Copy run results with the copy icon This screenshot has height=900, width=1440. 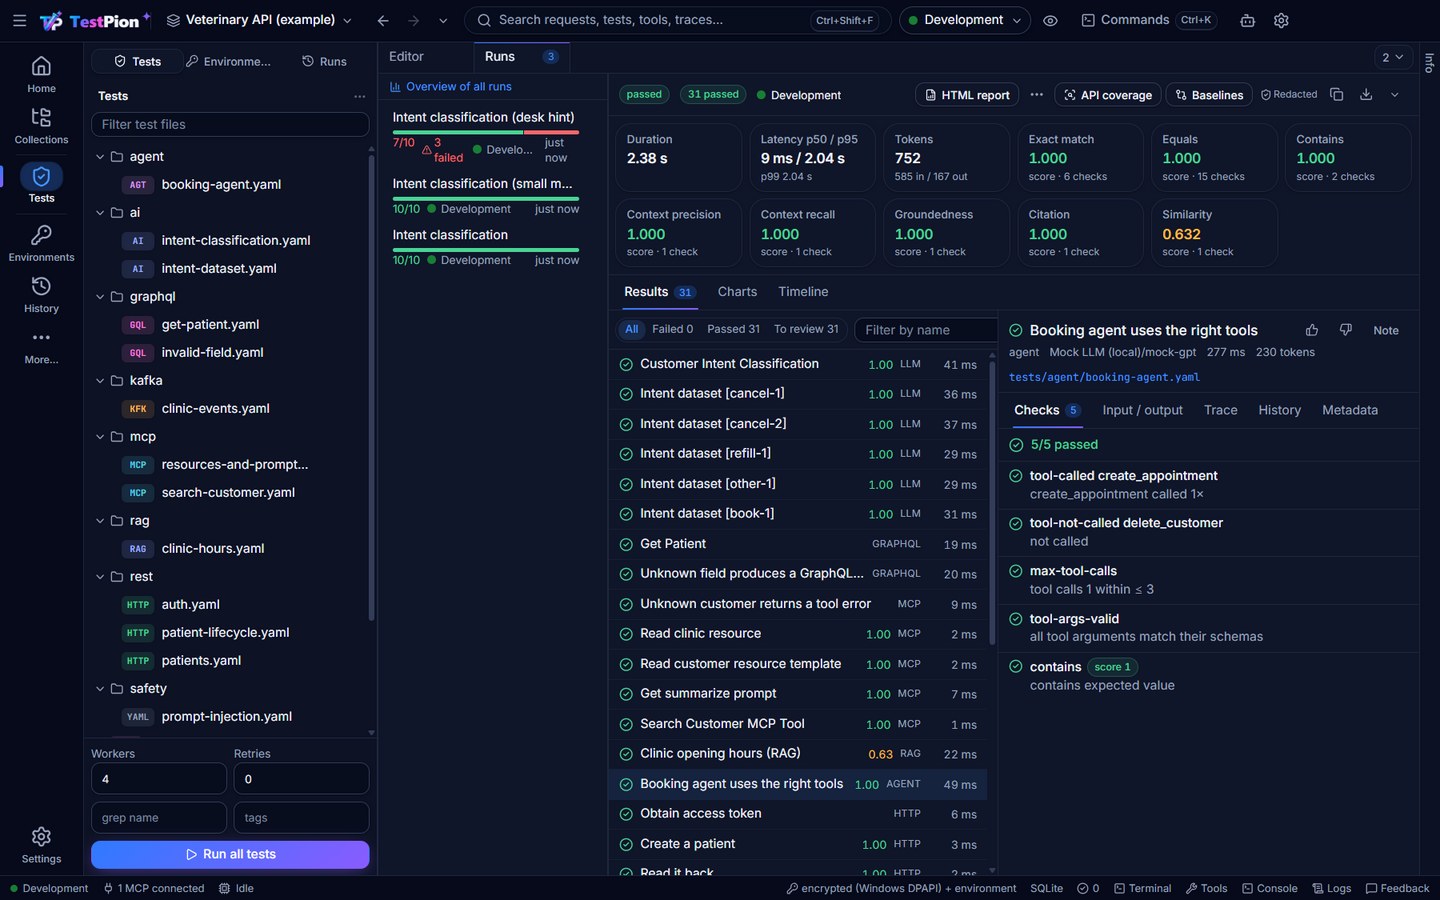coord(1336,95)
